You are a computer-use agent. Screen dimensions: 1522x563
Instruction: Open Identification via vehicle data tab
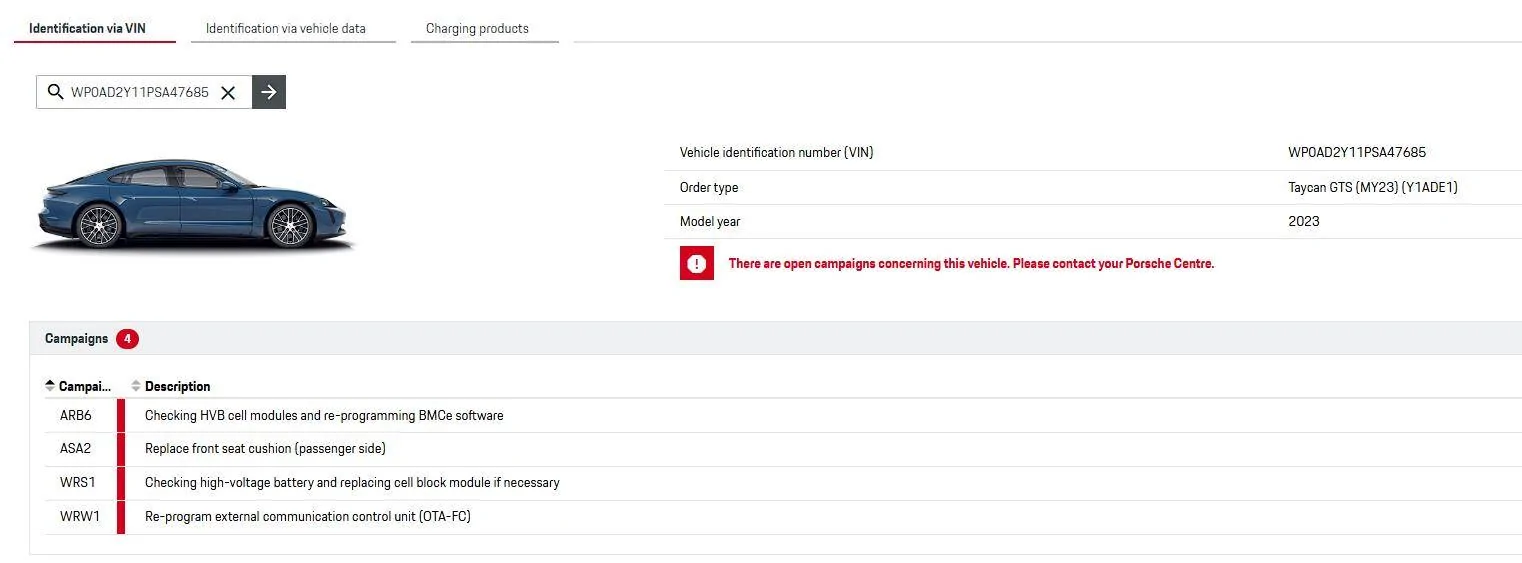coord(286,28)
